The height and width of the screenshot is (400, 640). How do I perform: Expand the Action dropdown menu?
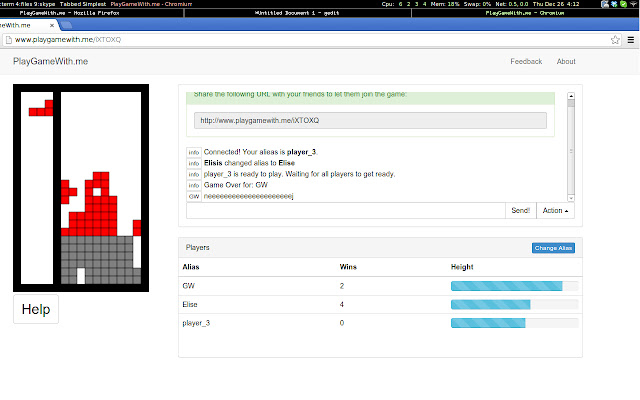556,211
